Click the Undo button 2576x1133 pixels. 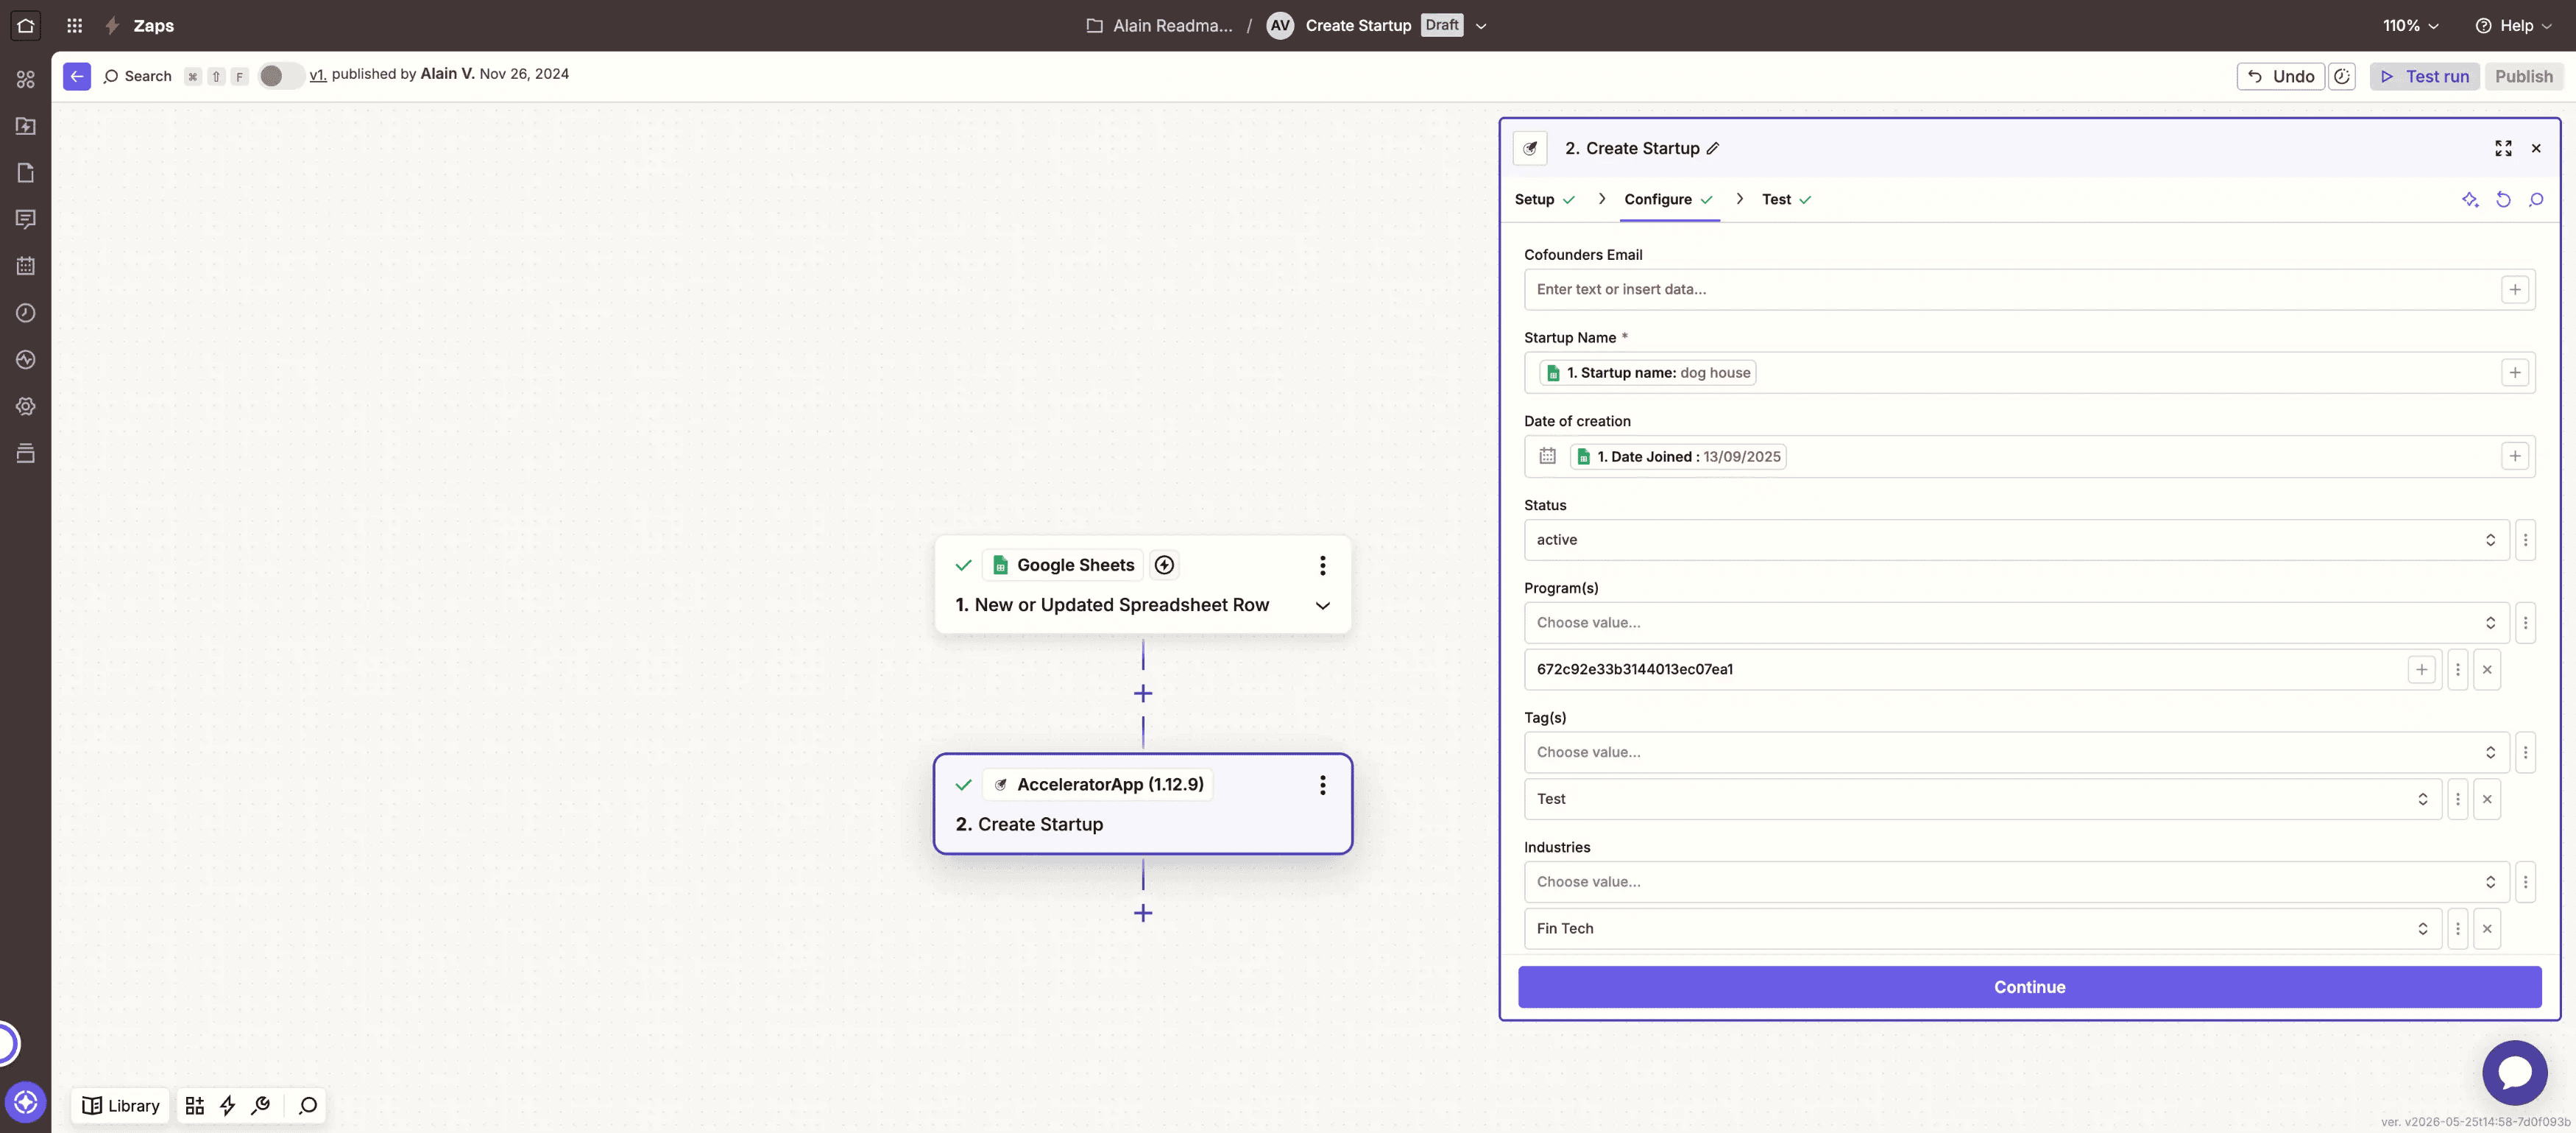(2280, 76)
